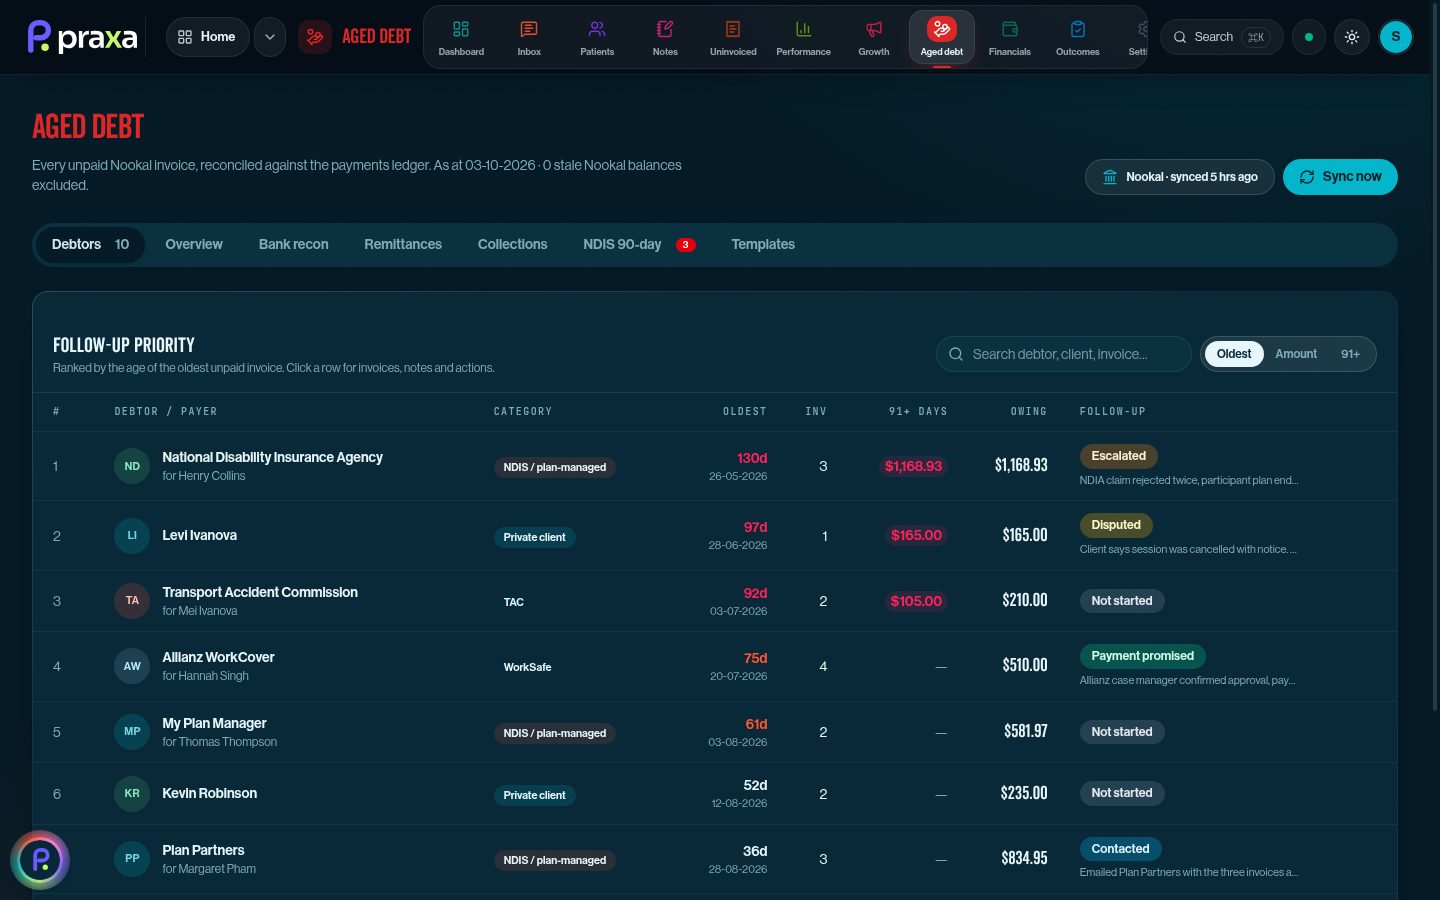Open the Remittances tab
Image resolution: width=1440 pixels, height=900 pixels.
click(403, 245)
